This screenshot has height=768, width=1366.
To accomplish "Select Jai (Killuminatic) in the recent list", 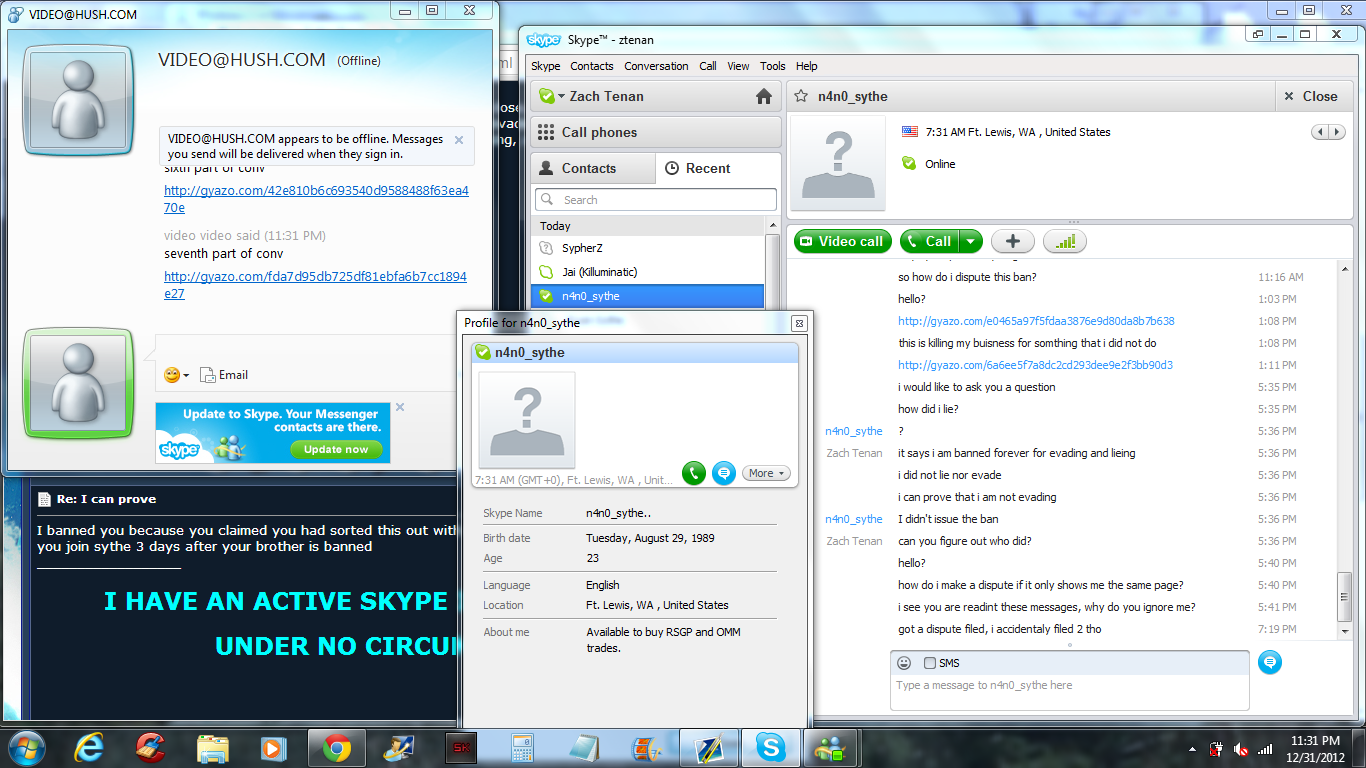I will pyautogui.click(x=648, y=272).
